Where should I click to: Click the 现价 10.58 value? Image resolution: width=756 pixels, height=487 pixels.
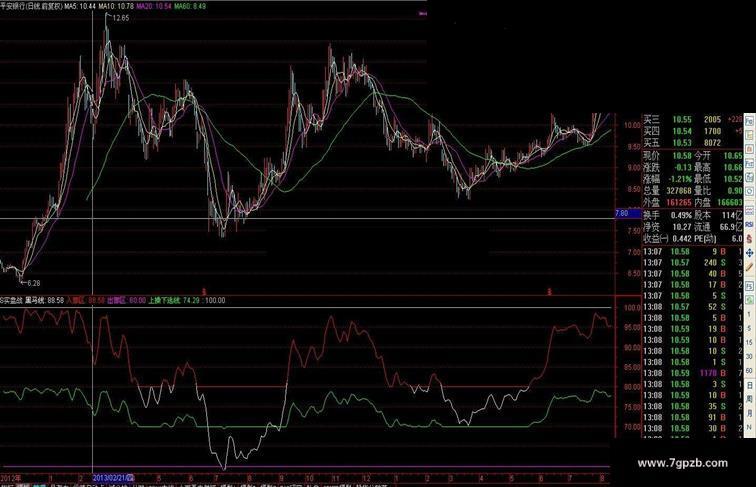coord(682,156)
